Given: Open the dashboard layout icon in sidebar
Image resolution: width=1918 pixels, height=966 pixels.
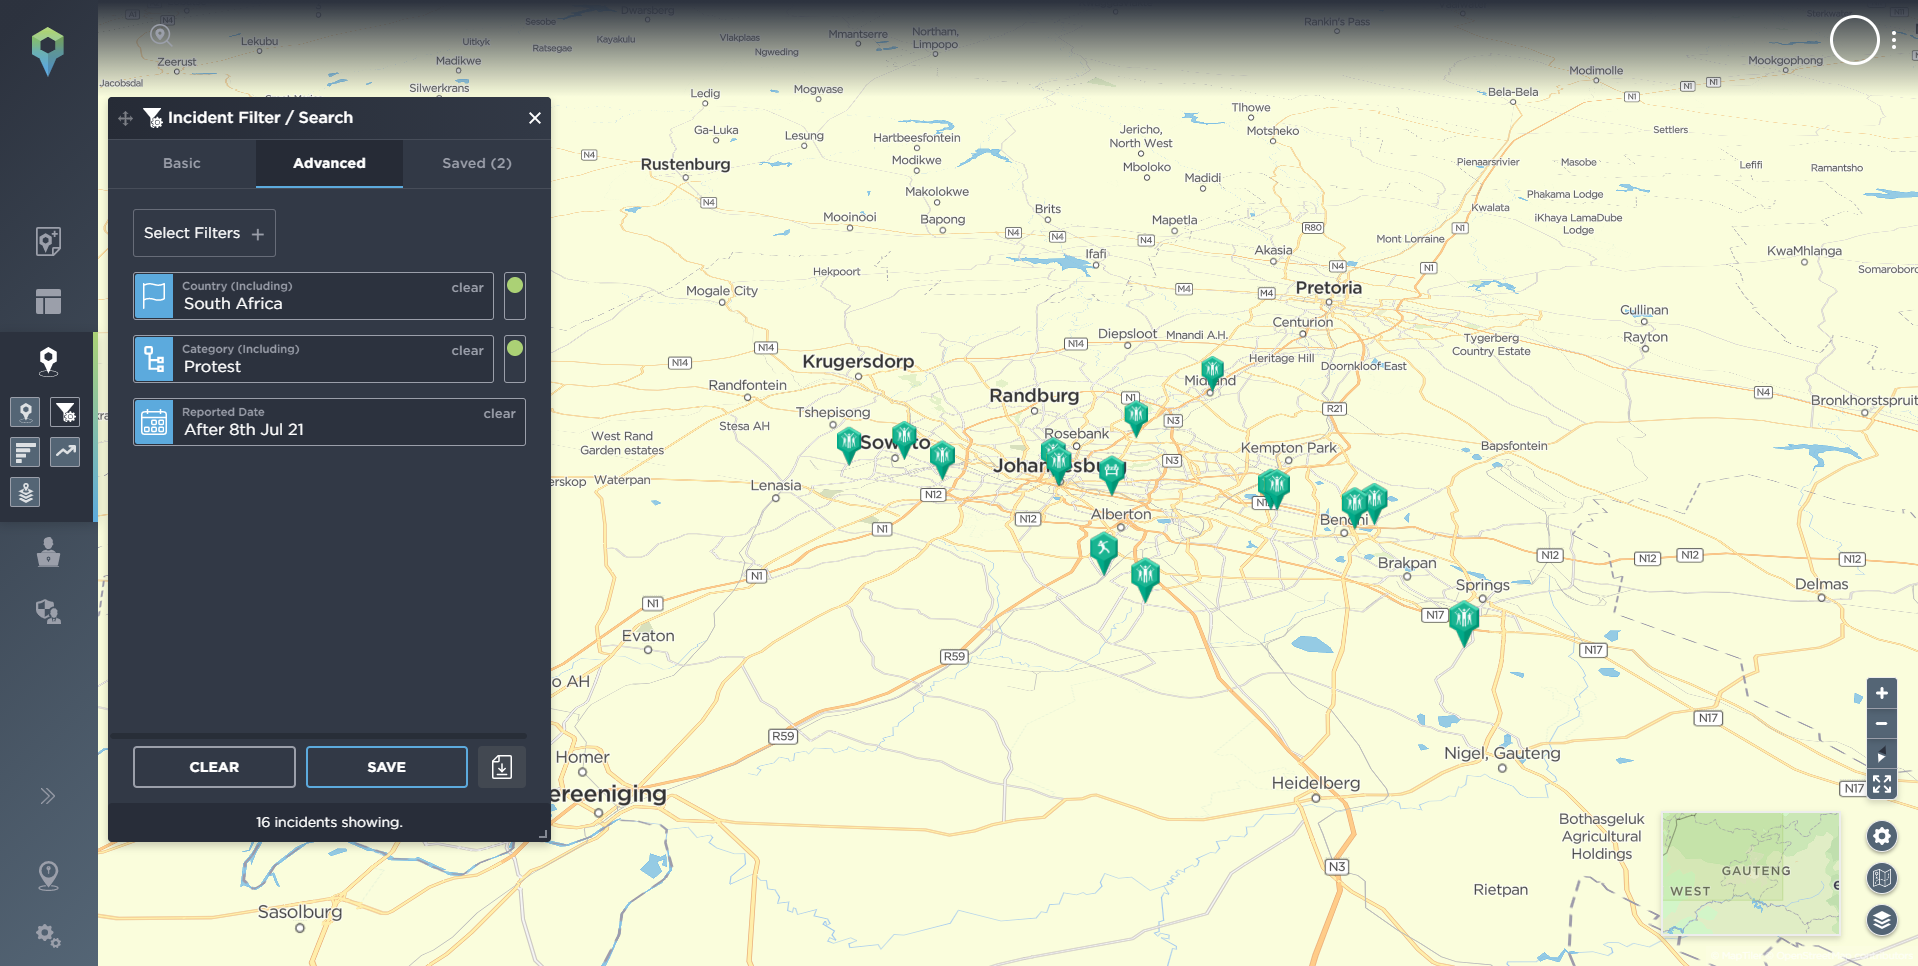Looking at the screenshot, I should click(x=48, y=301).
